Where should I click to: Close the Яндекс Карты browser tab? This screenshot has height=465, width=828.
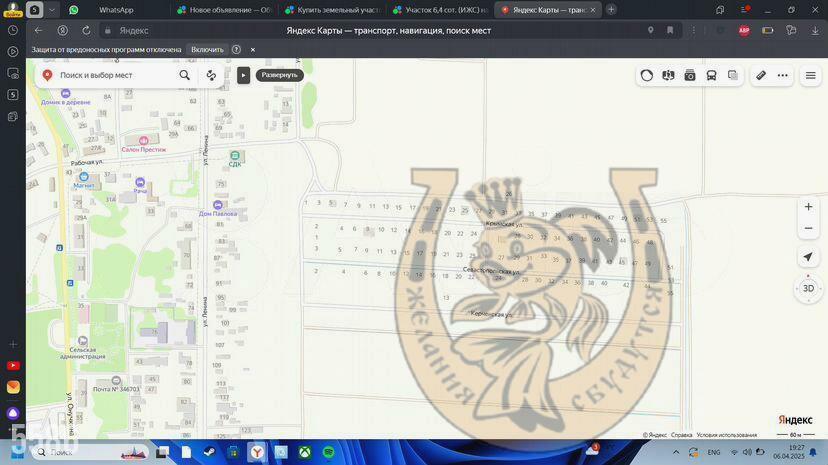(x=593, y=10)
